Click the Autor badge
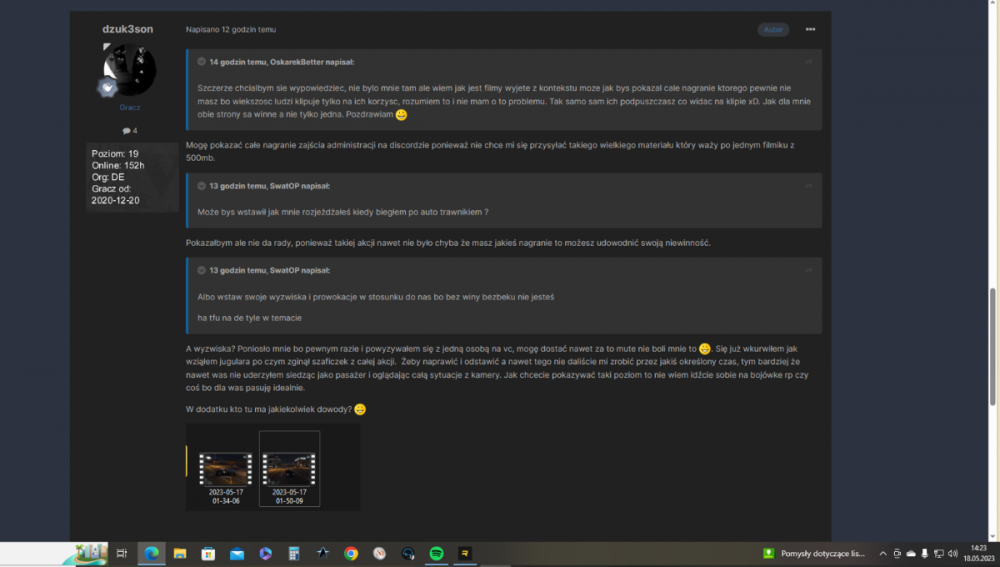 point(773,29)
